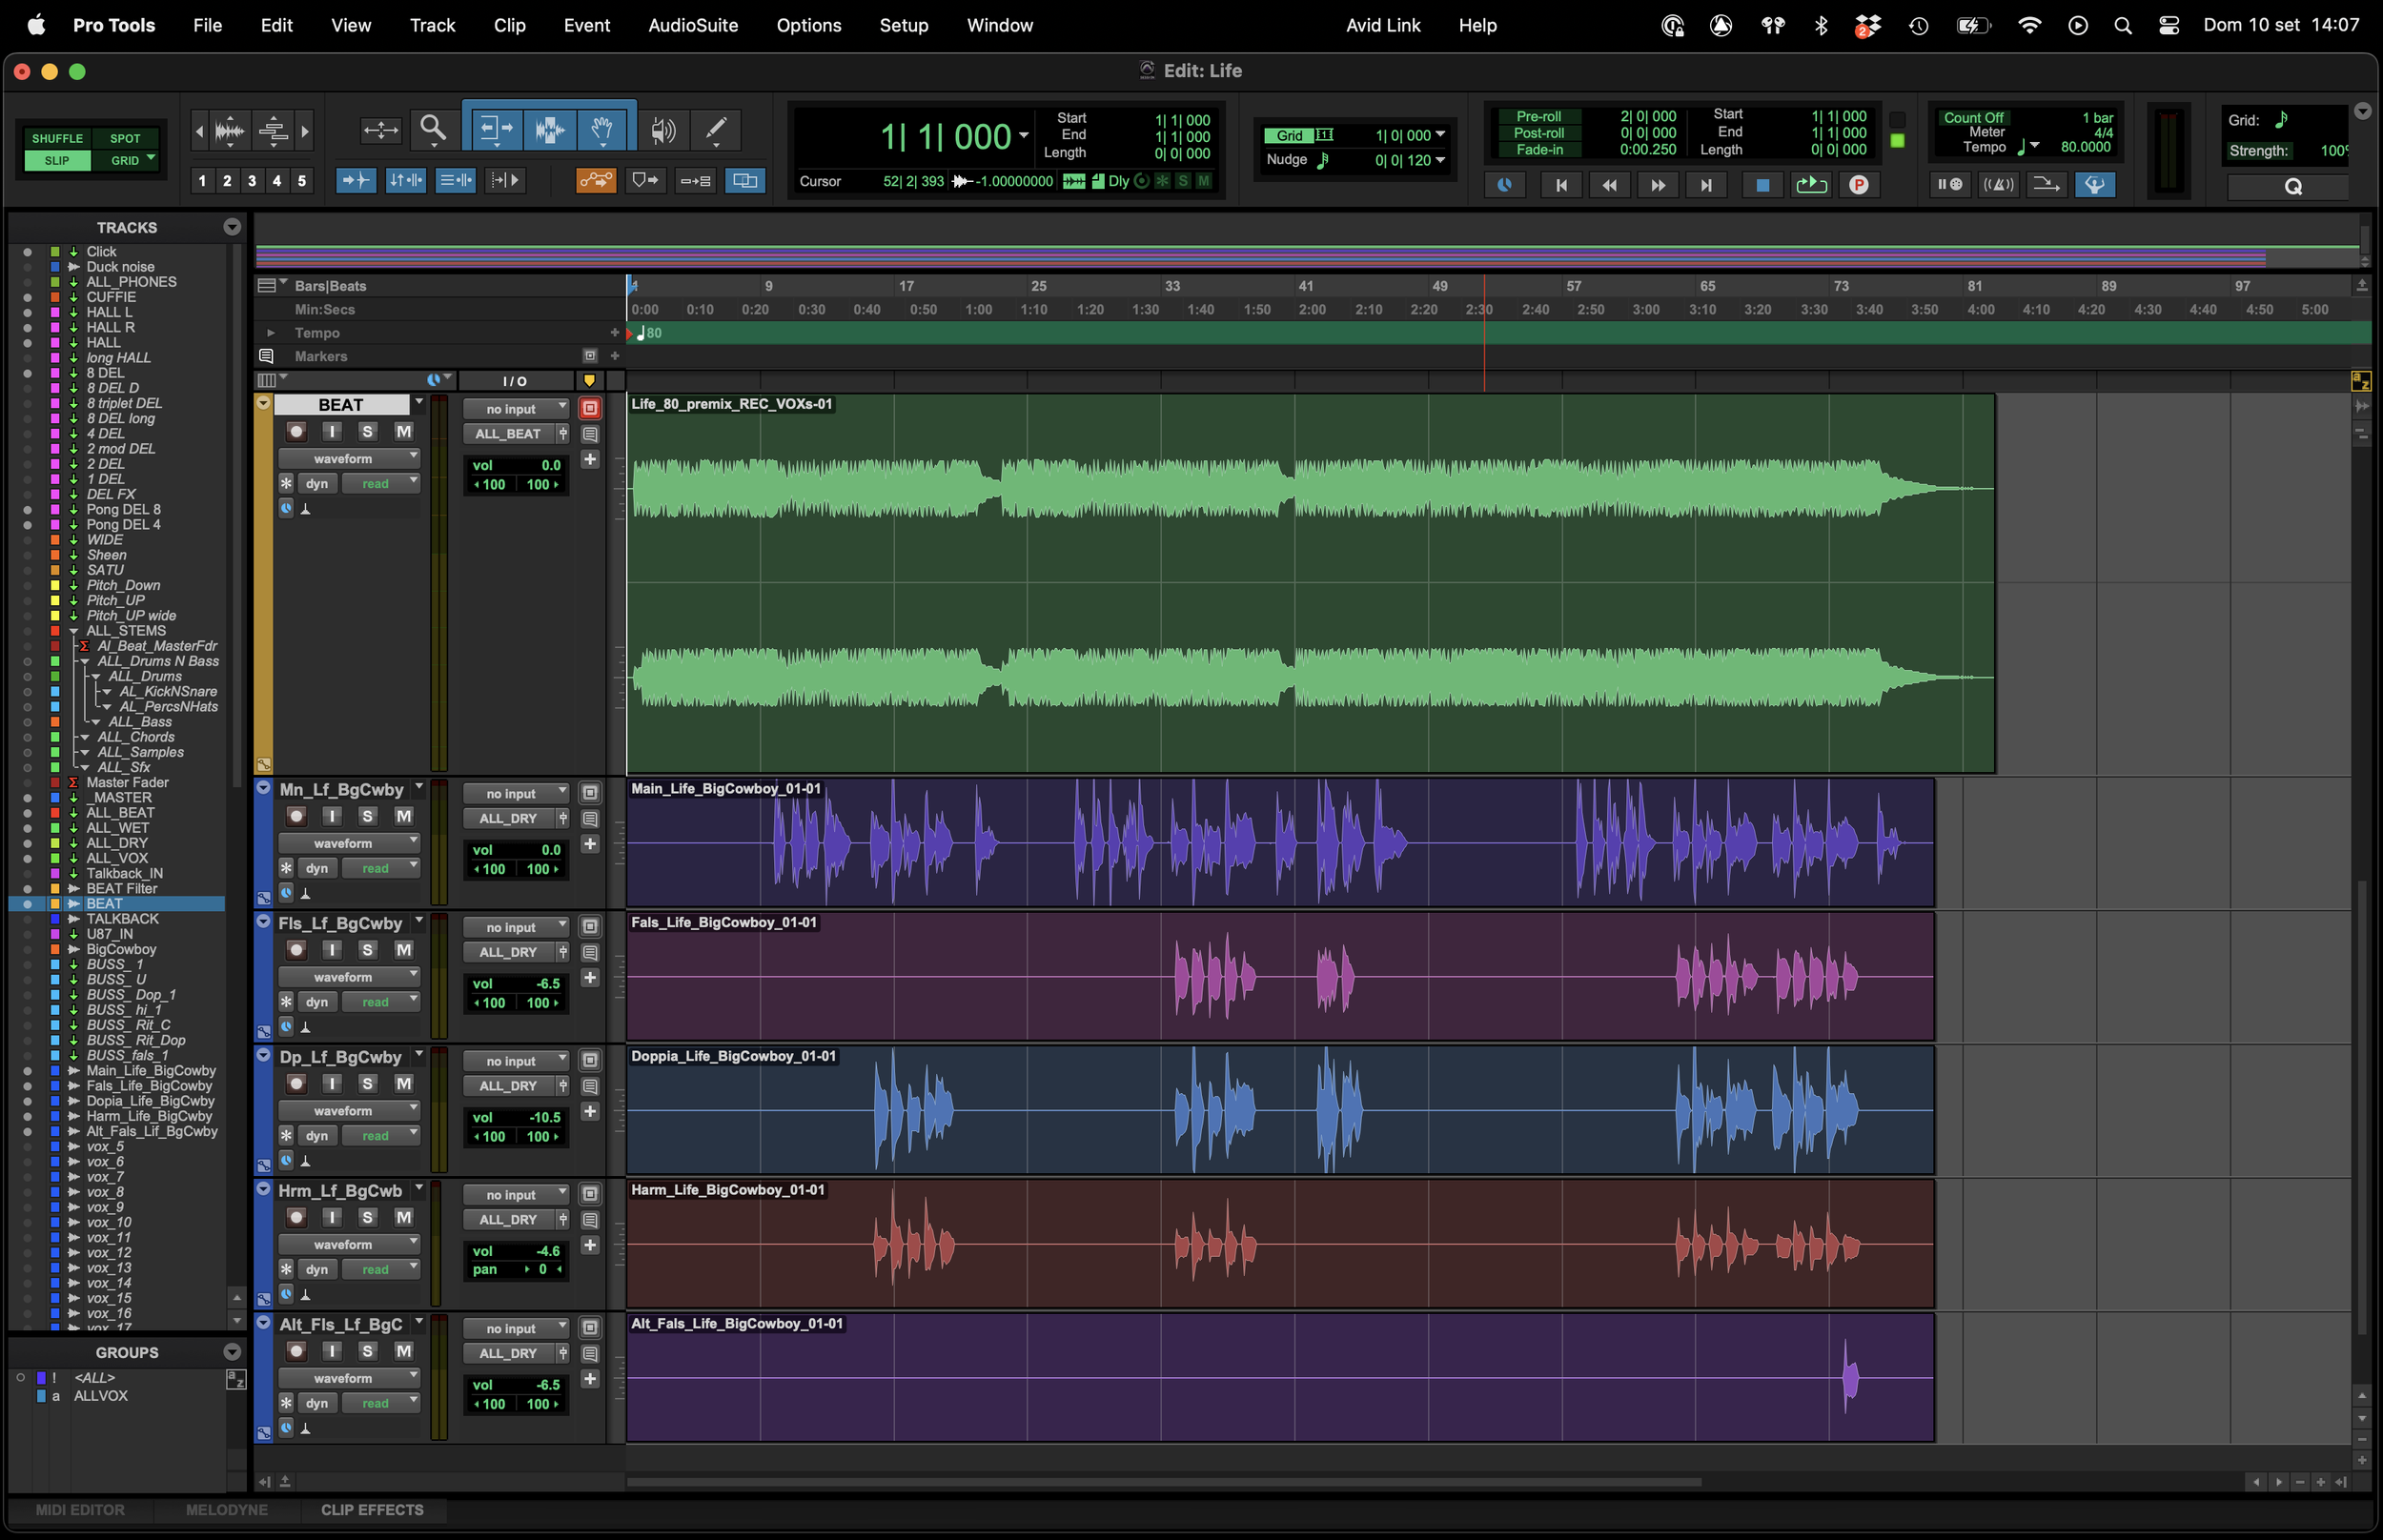Image resolution: width=2383 pixels, height=1540 pixels.
Task: Record-enable the Dp_Lf_BgCwby track
Action: tap(297, 1084)
